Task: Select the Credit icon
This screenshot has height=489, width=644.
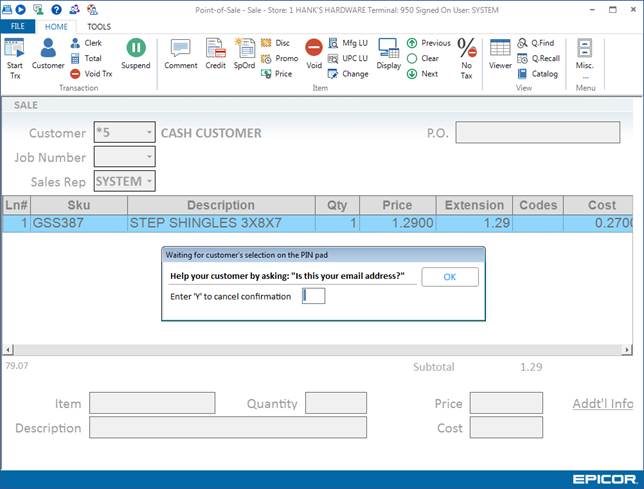Action: click(215, 54)
